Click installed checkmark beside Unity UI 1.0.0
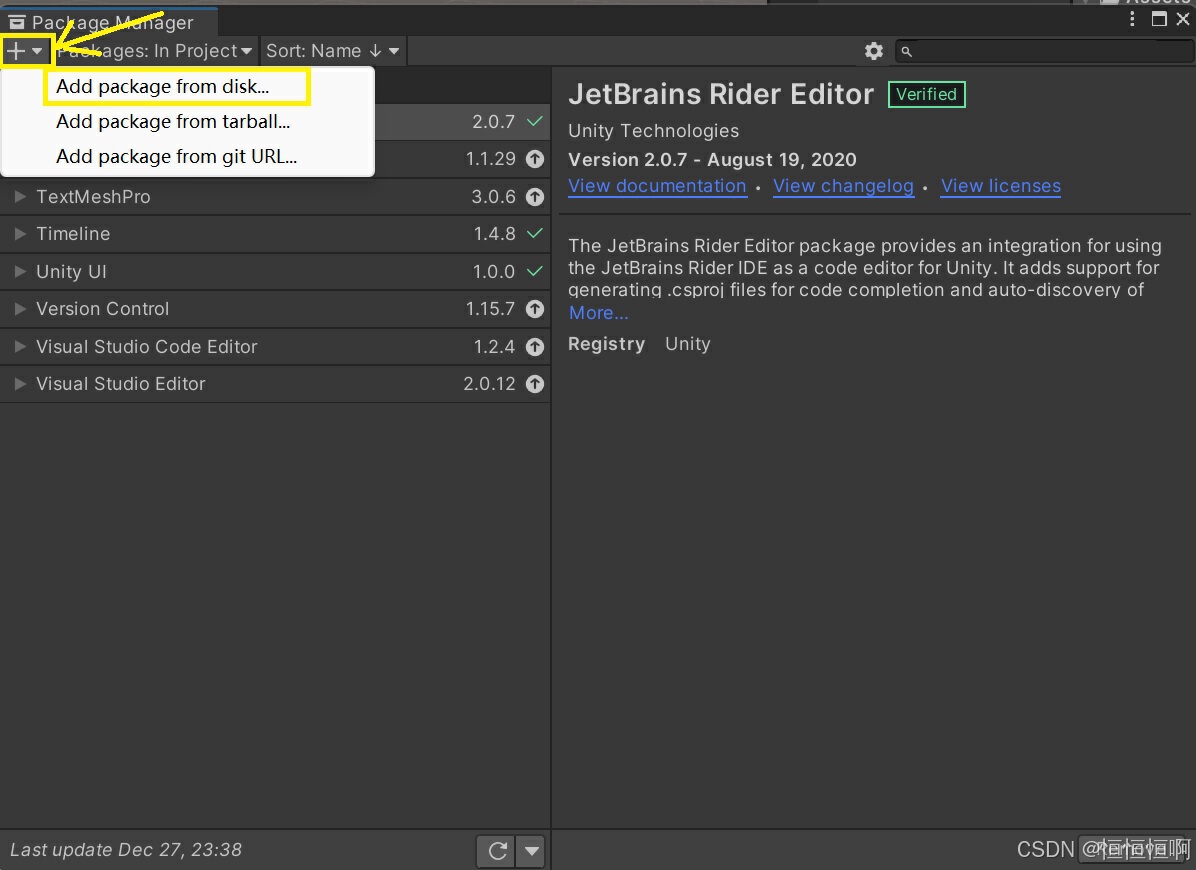Image resolution: width=1196 pixels, height=870 pixels. [x=535, y=271]
